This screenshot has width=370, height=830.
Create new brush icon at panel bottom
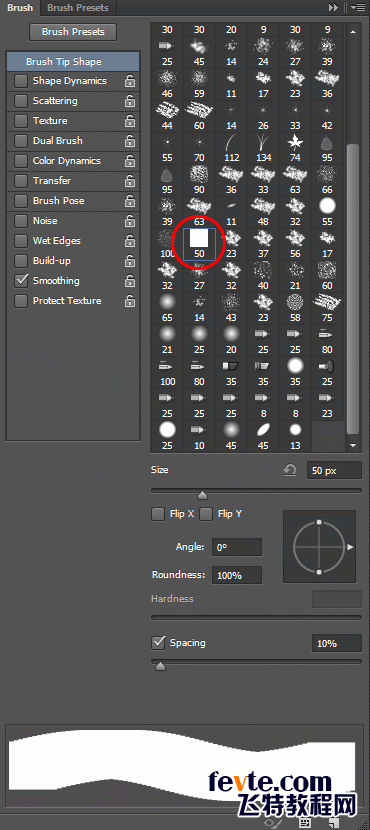333,823
